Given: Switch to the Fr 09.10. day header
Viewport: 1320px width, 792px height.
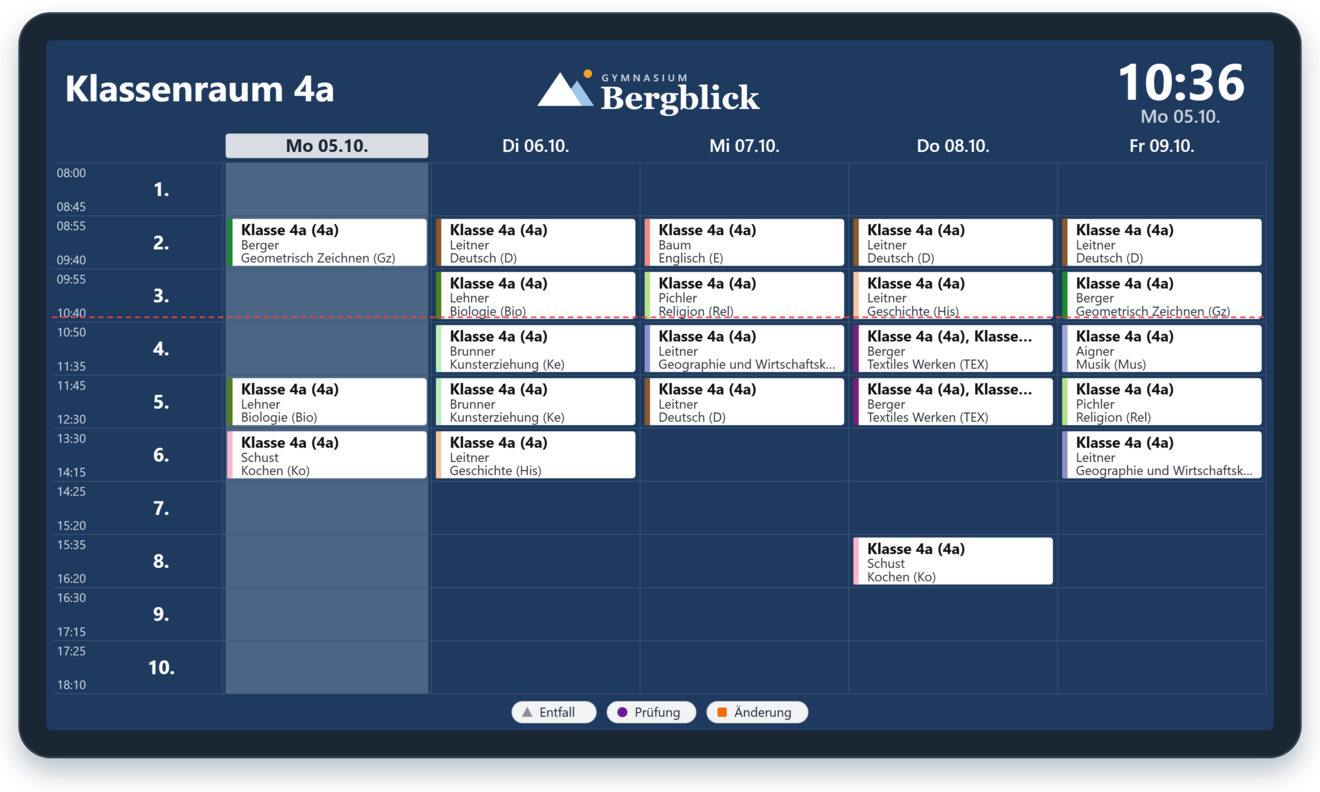Looking at the screenshot, I should (1162, 146).
